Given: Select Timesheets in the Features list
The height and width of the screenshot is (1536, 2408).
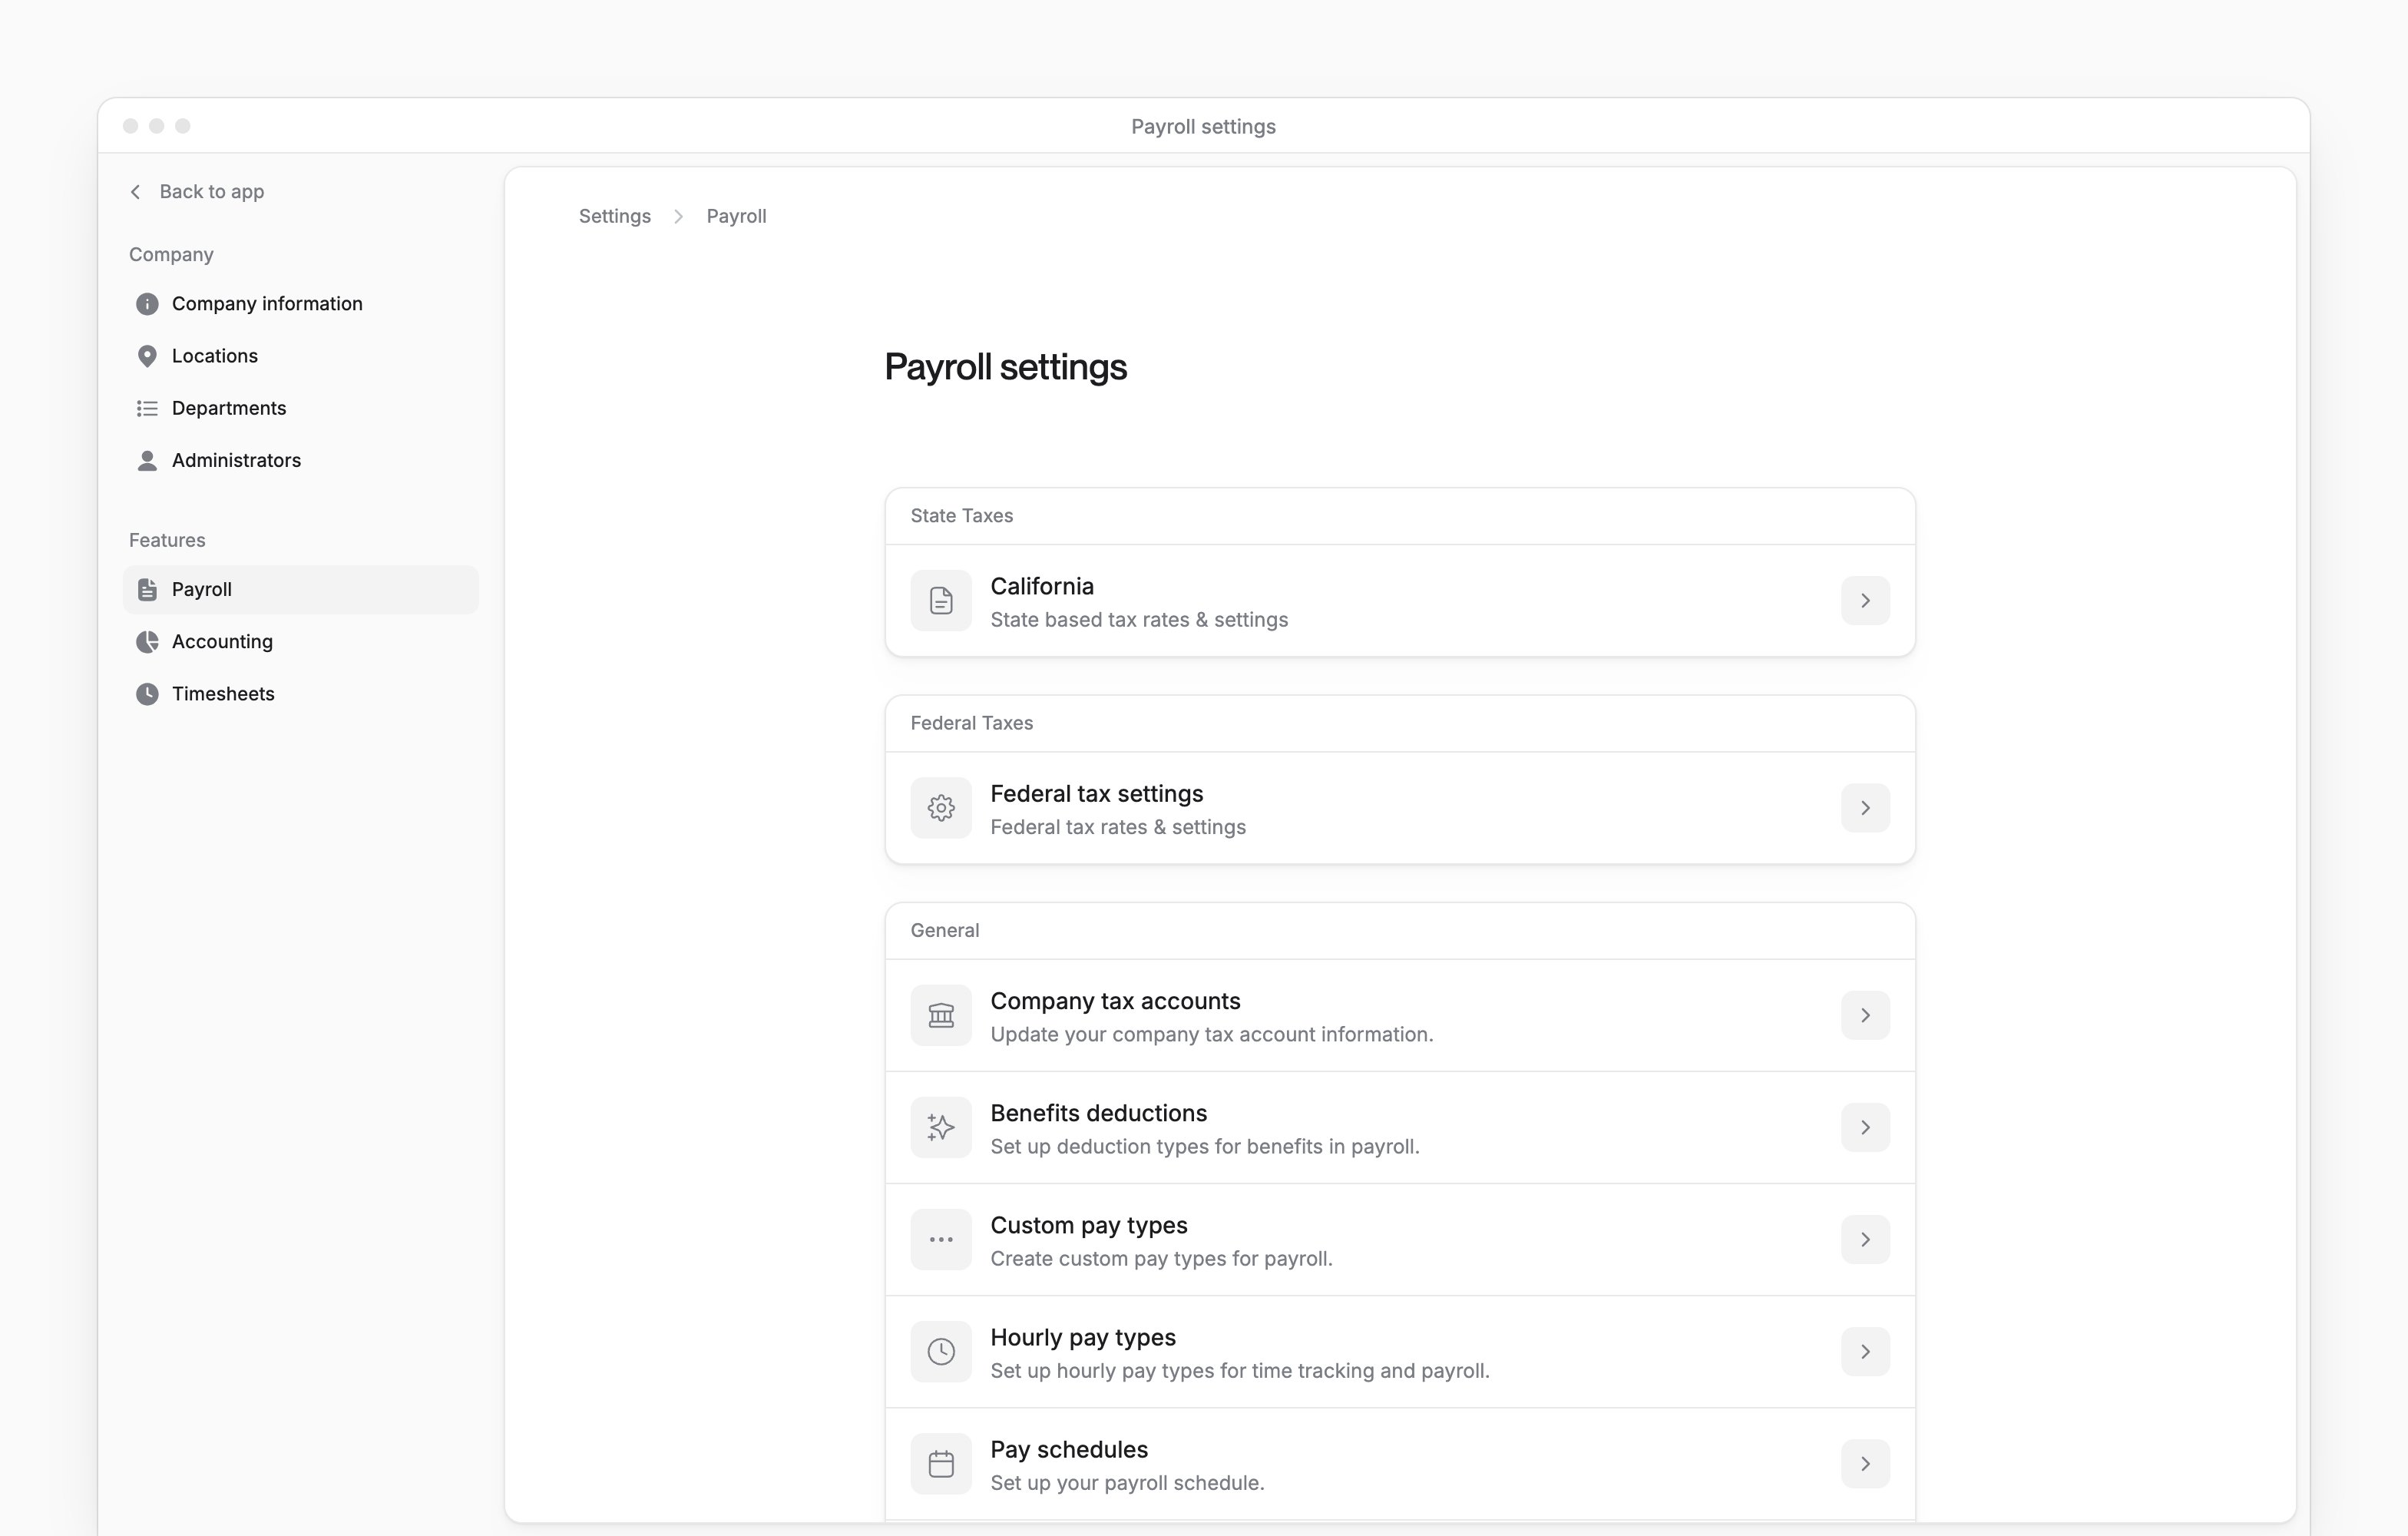Looking at the screenshot, I should click(x=300, y=694).
